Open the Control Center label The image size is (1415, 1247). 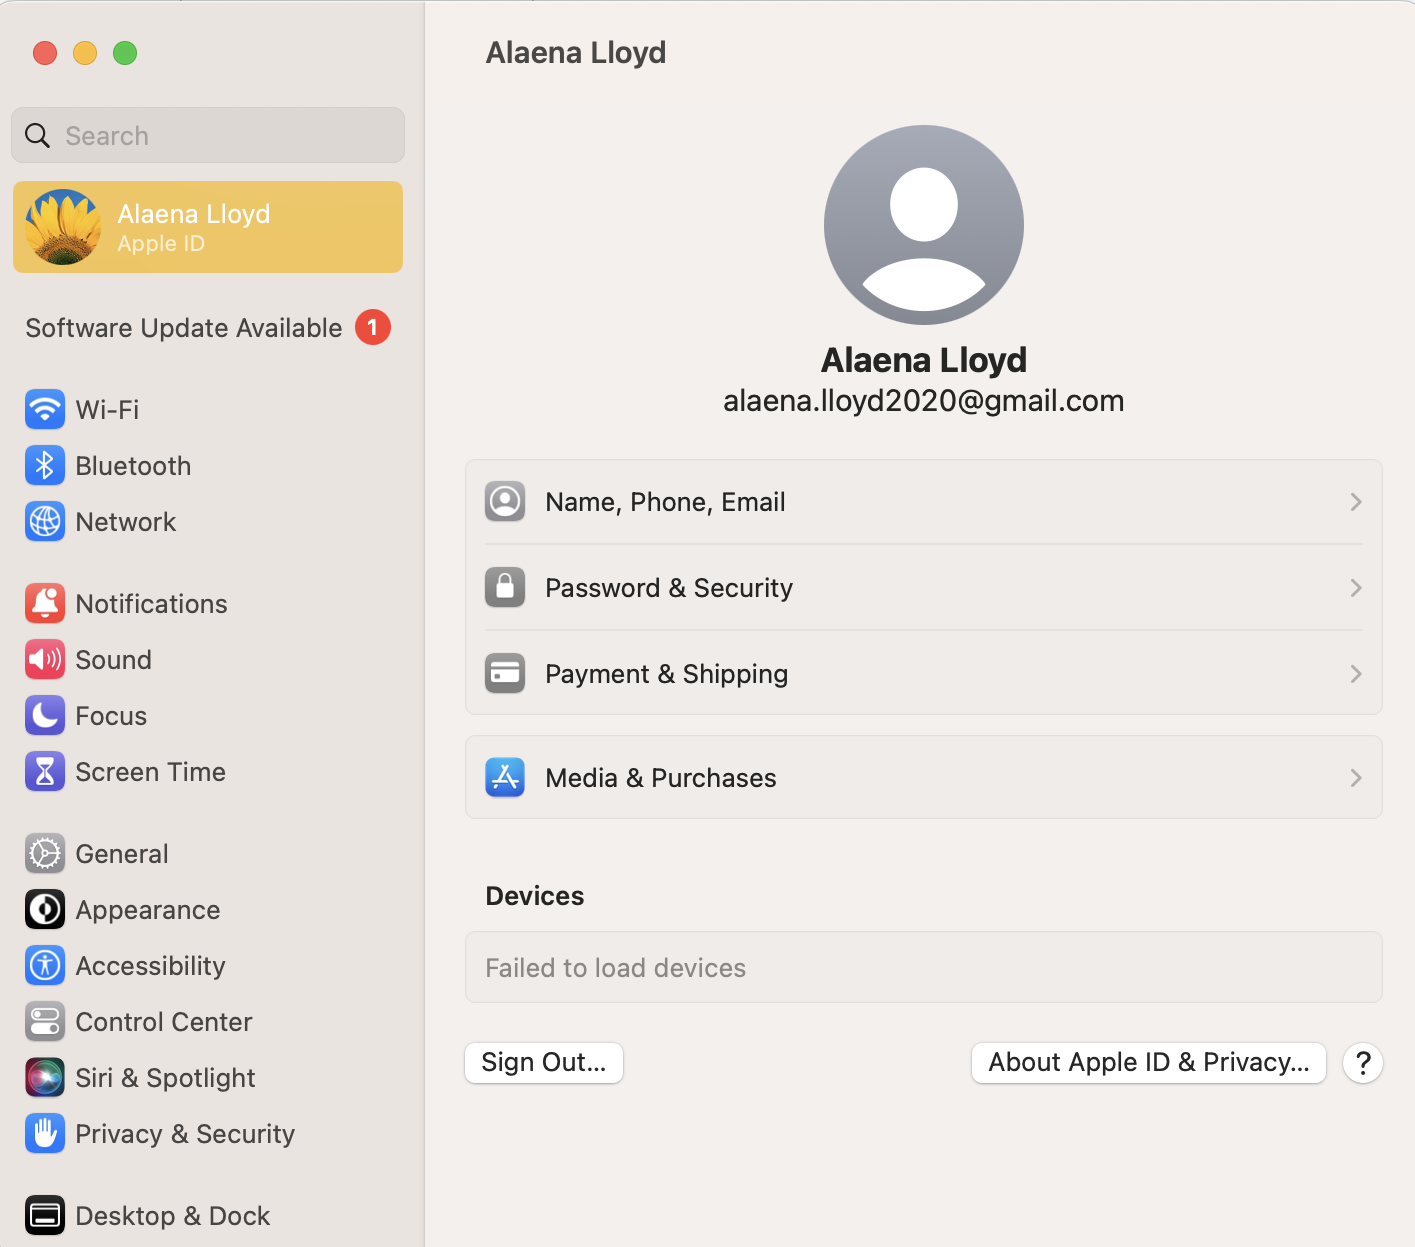click(x=164, y=1022)
